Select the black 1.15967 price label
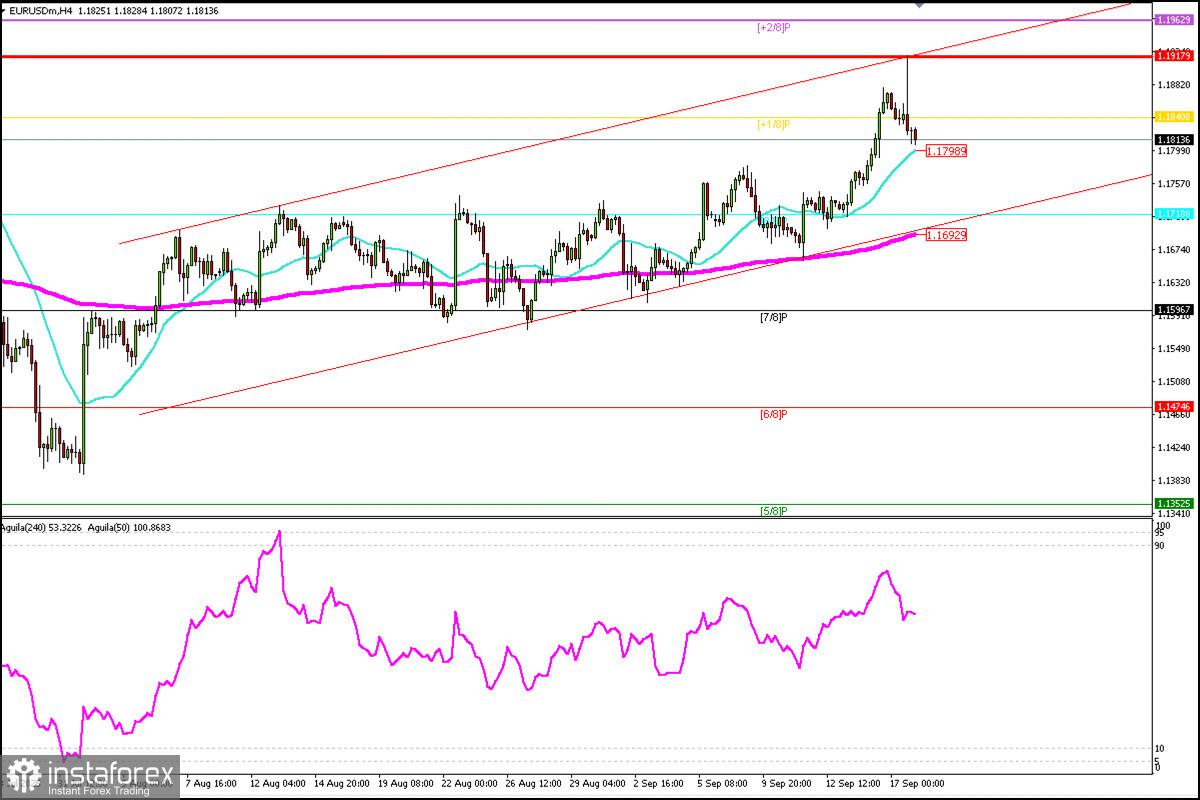Image resolution: width=1200 pixels, height=800 pixels. [x=1172, y=310]
